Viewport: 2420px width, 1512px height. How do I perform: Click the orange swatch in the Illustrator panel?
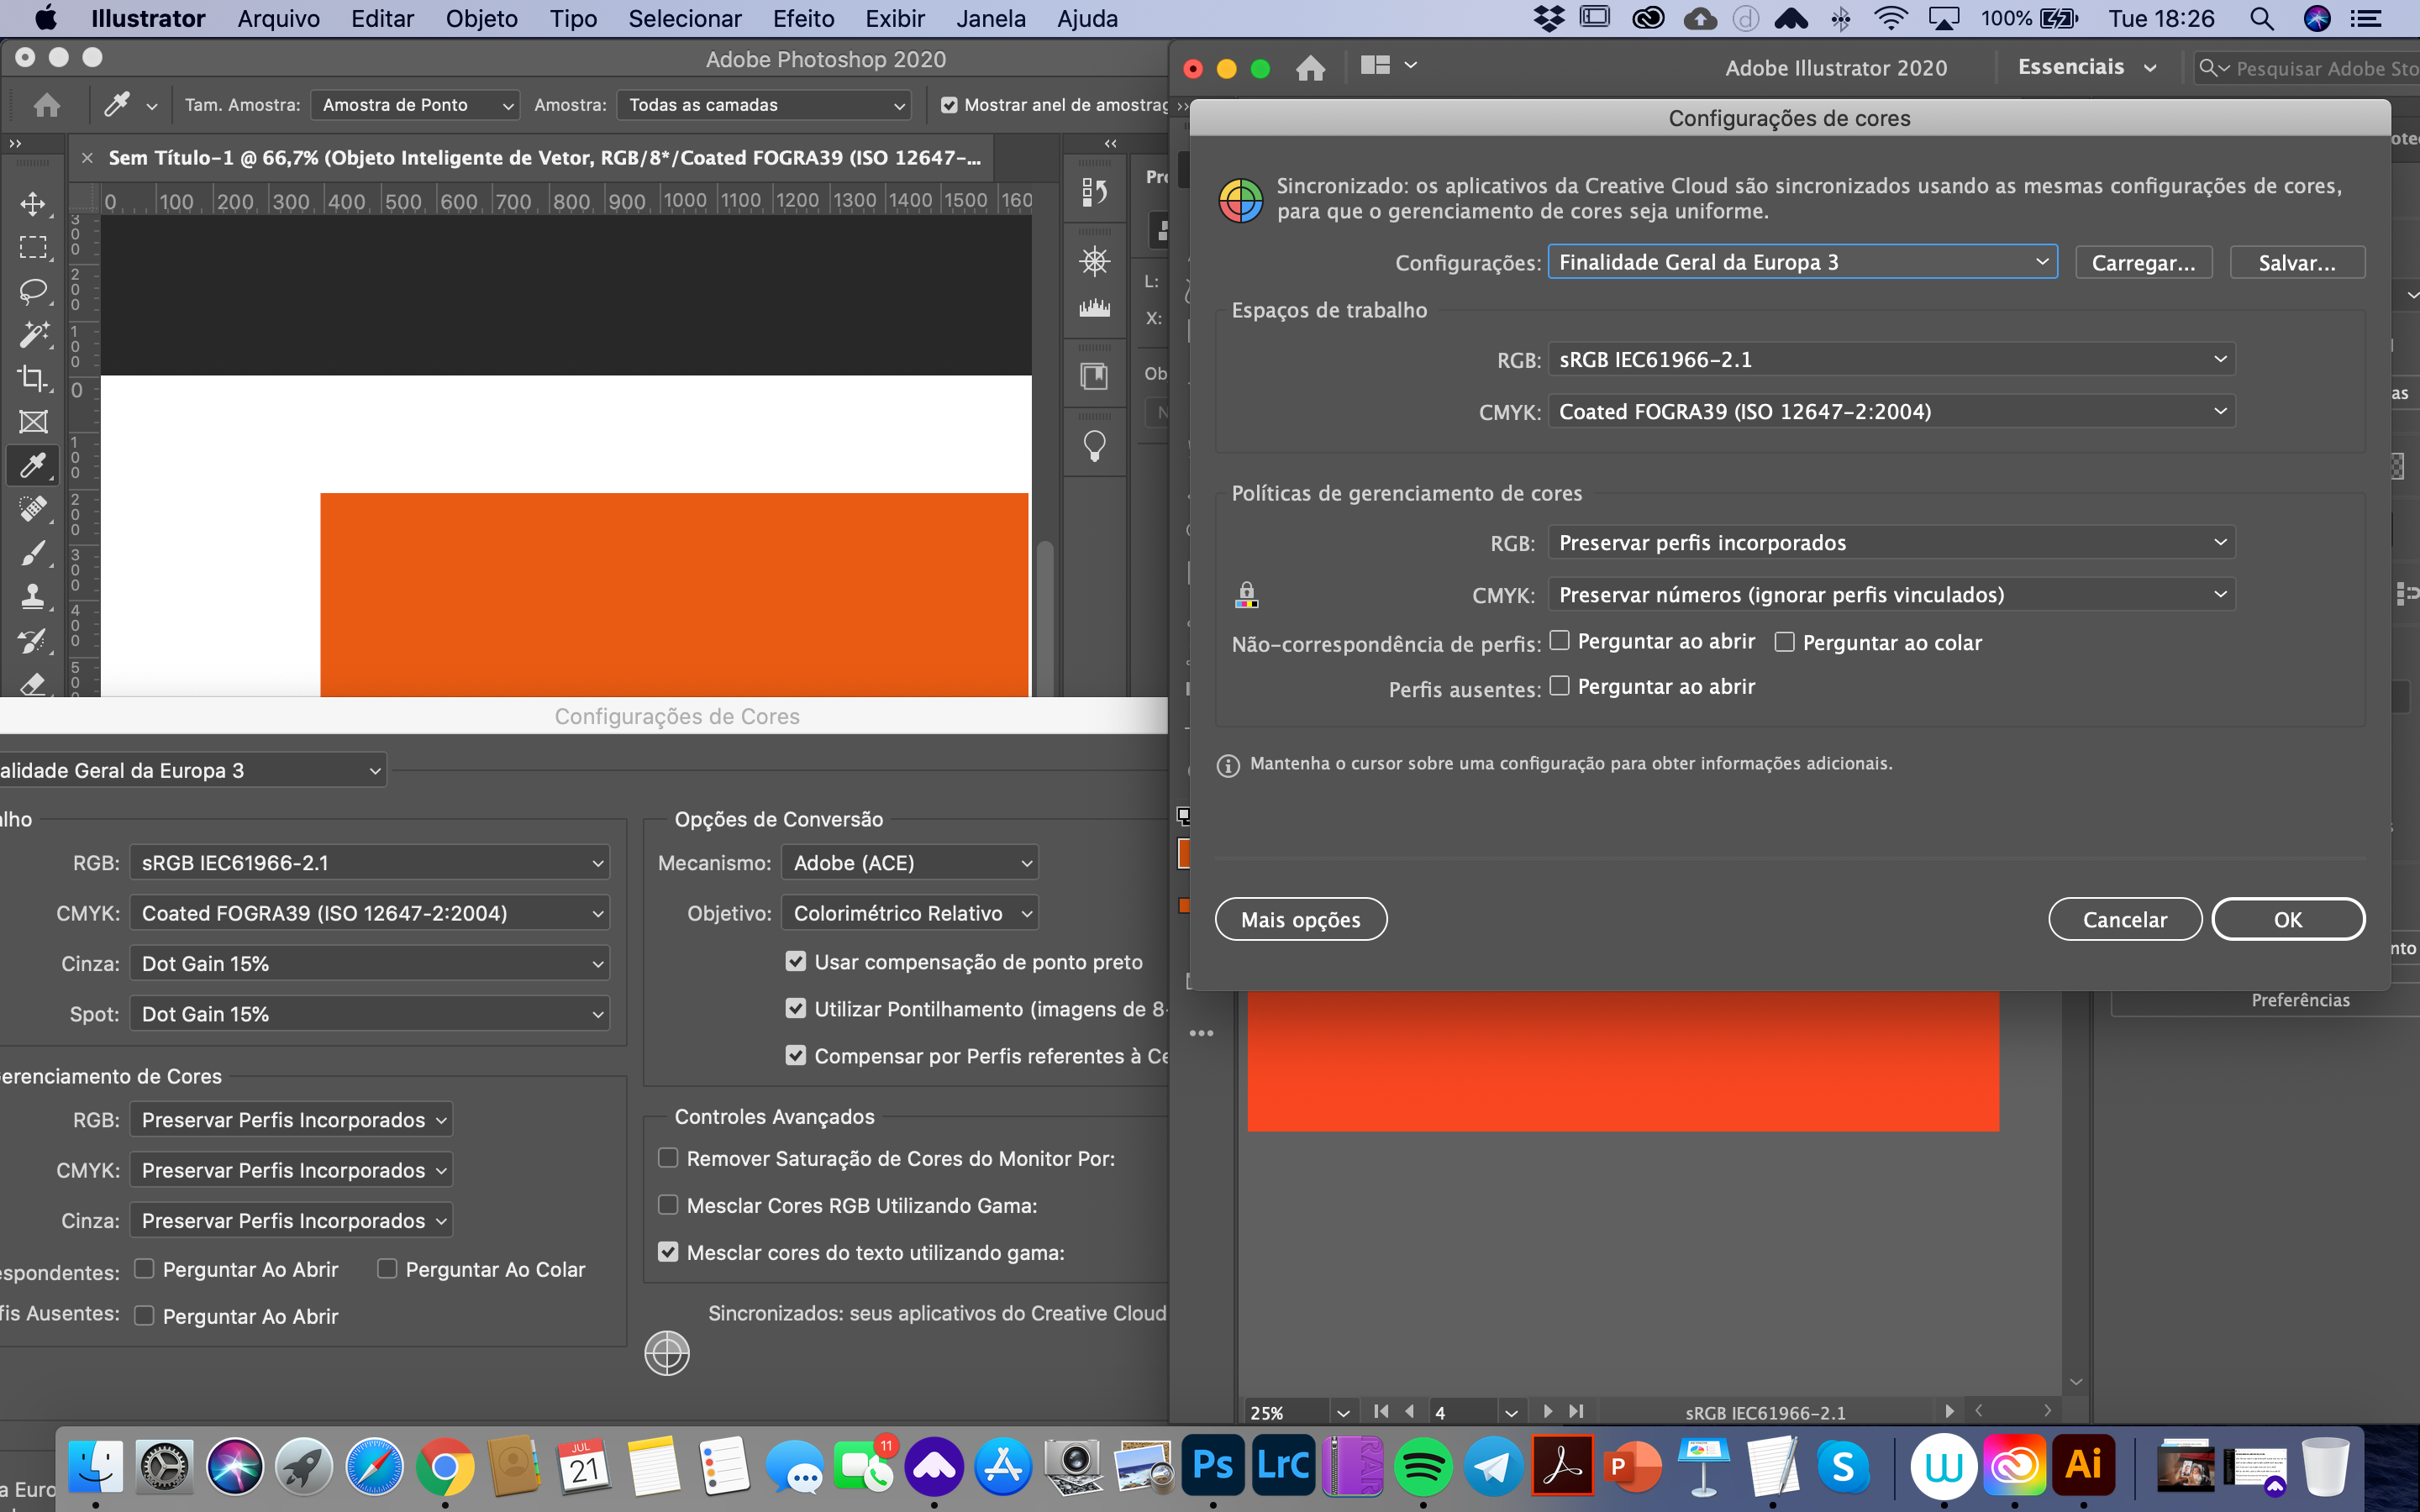point(1186,853)
